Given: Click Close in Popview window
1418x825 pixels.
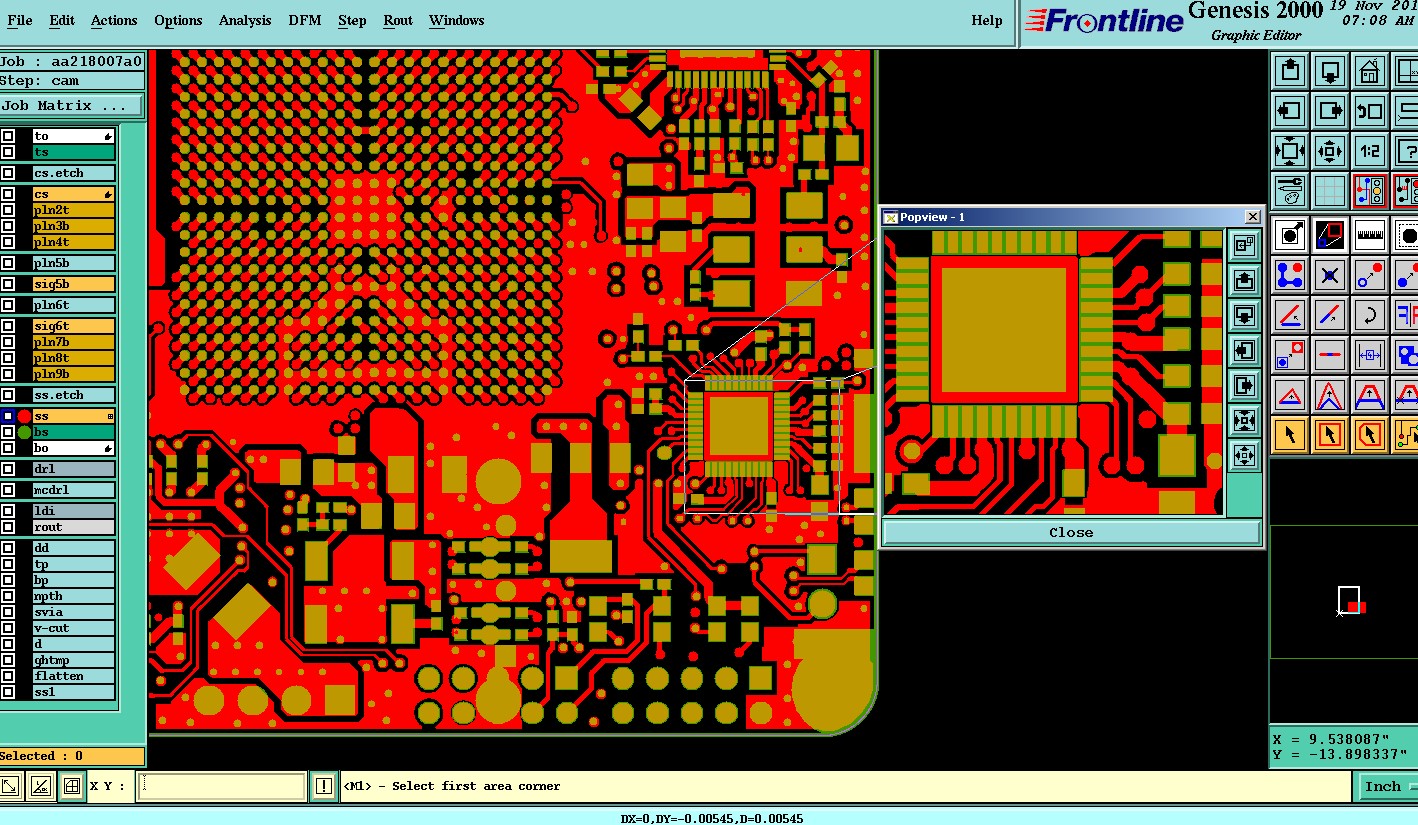Looking at the screenshot, I should coord(1071,532).
